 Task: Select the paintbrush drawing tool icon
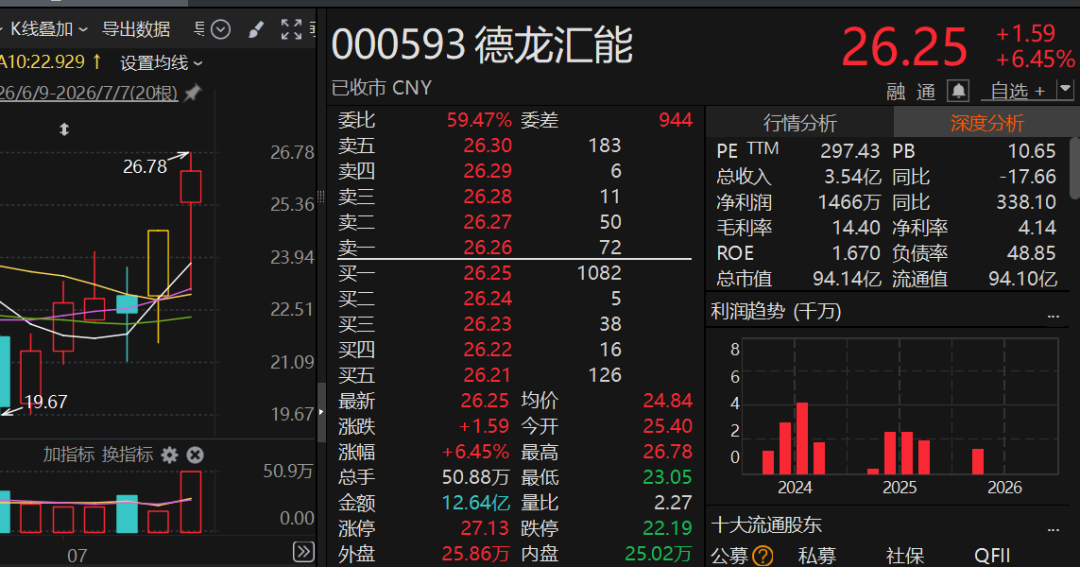pos(256,30)
